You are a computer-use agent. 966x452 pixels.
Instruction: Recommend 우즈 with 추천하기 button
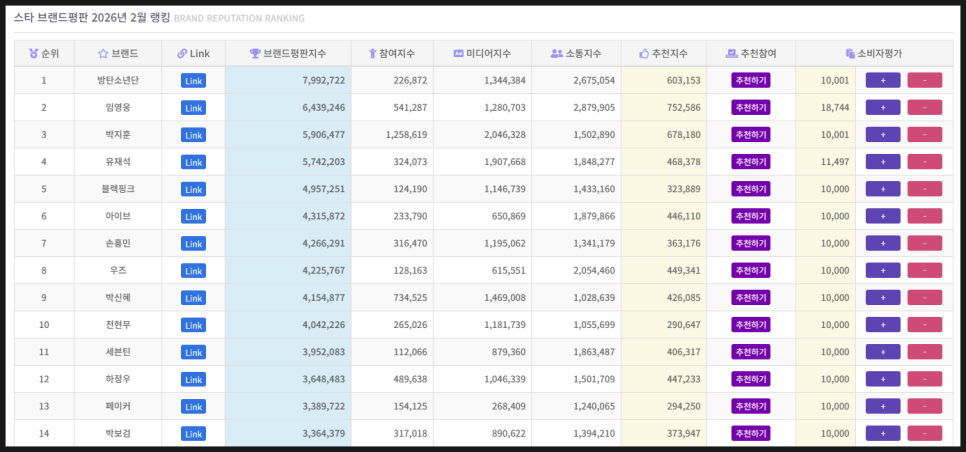coord(751,270)
